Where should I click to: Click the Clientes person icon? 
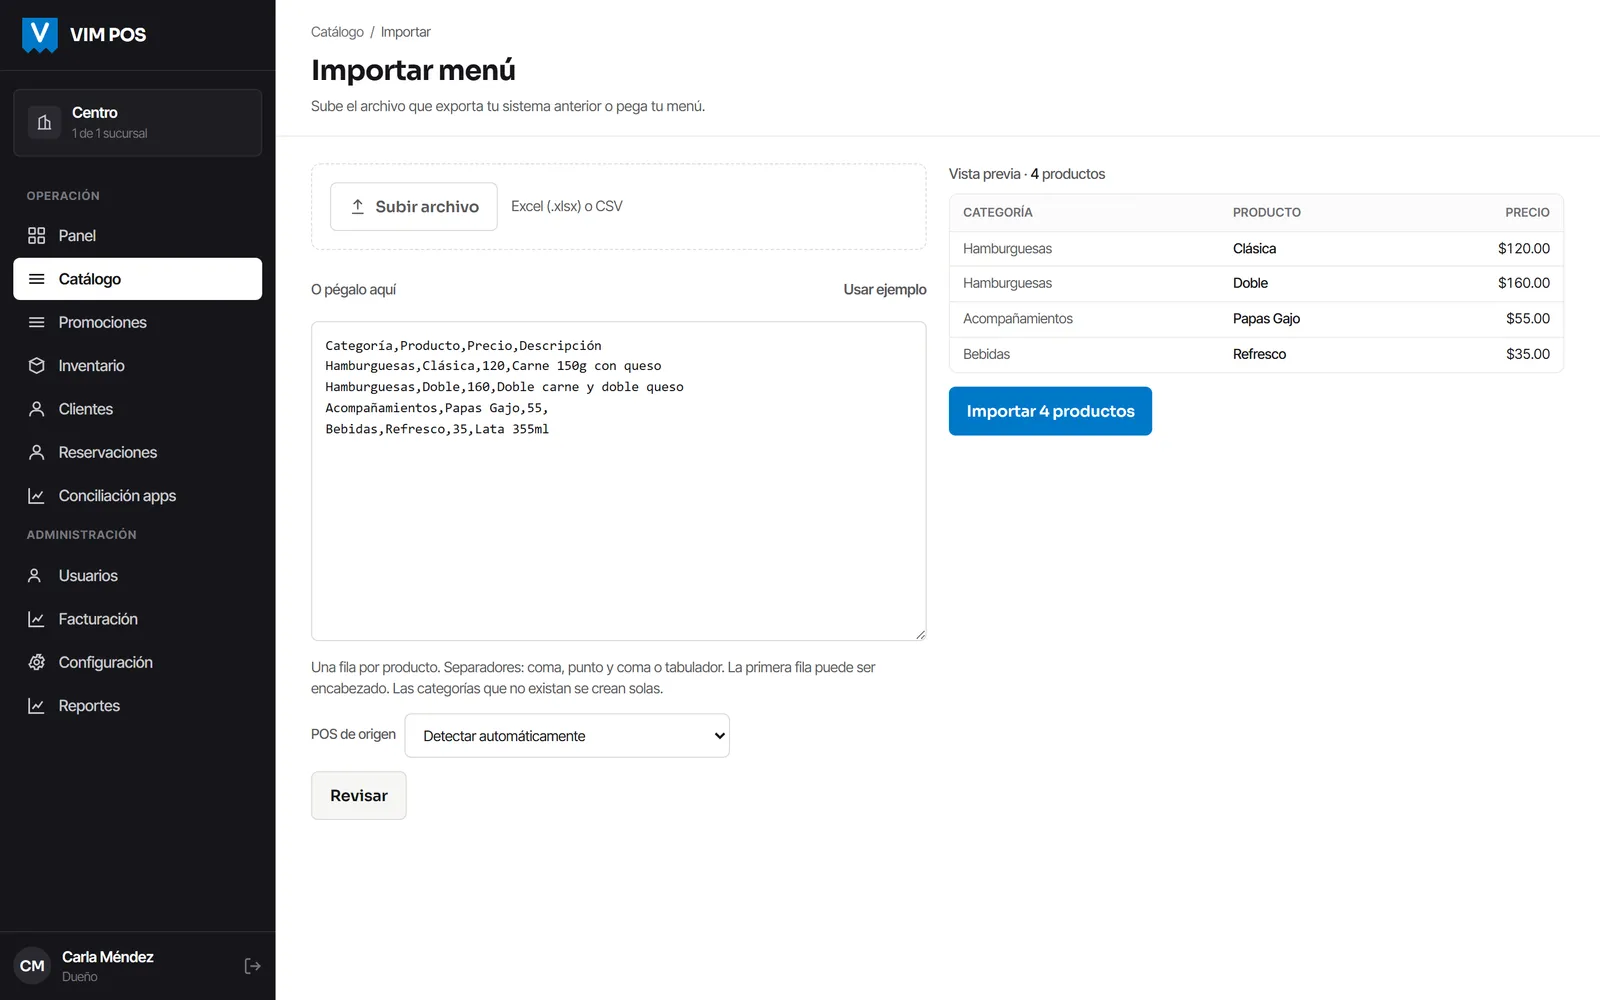coord(37,409)
